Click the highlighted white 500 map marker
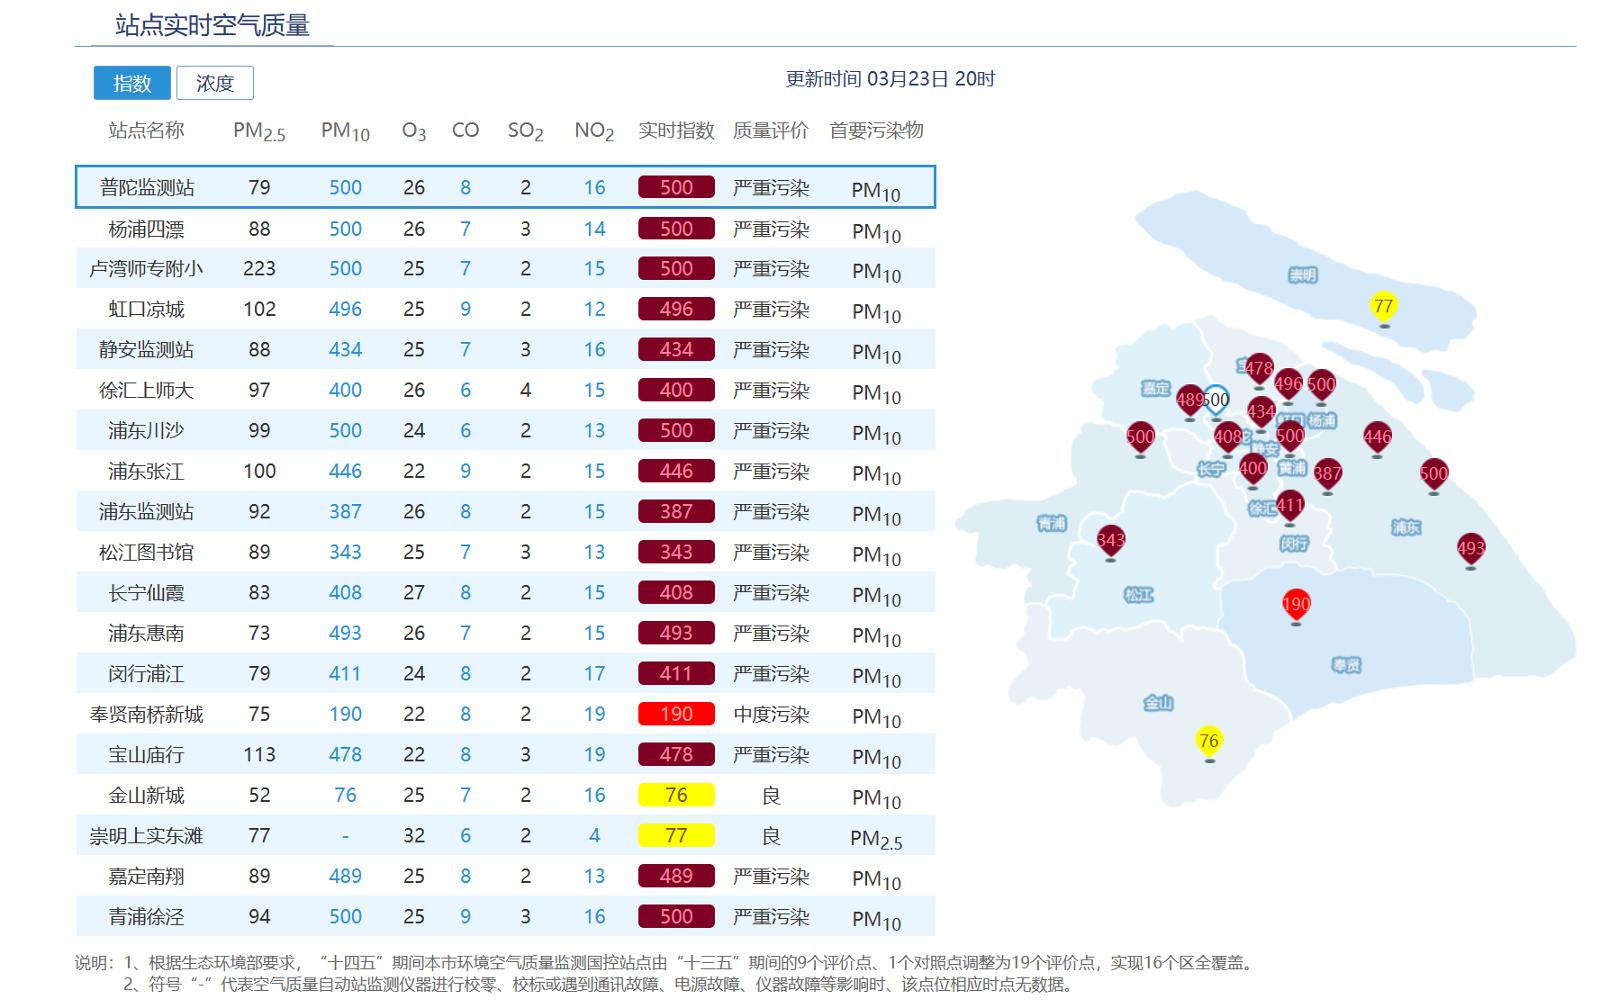 tap(1216, 401)
